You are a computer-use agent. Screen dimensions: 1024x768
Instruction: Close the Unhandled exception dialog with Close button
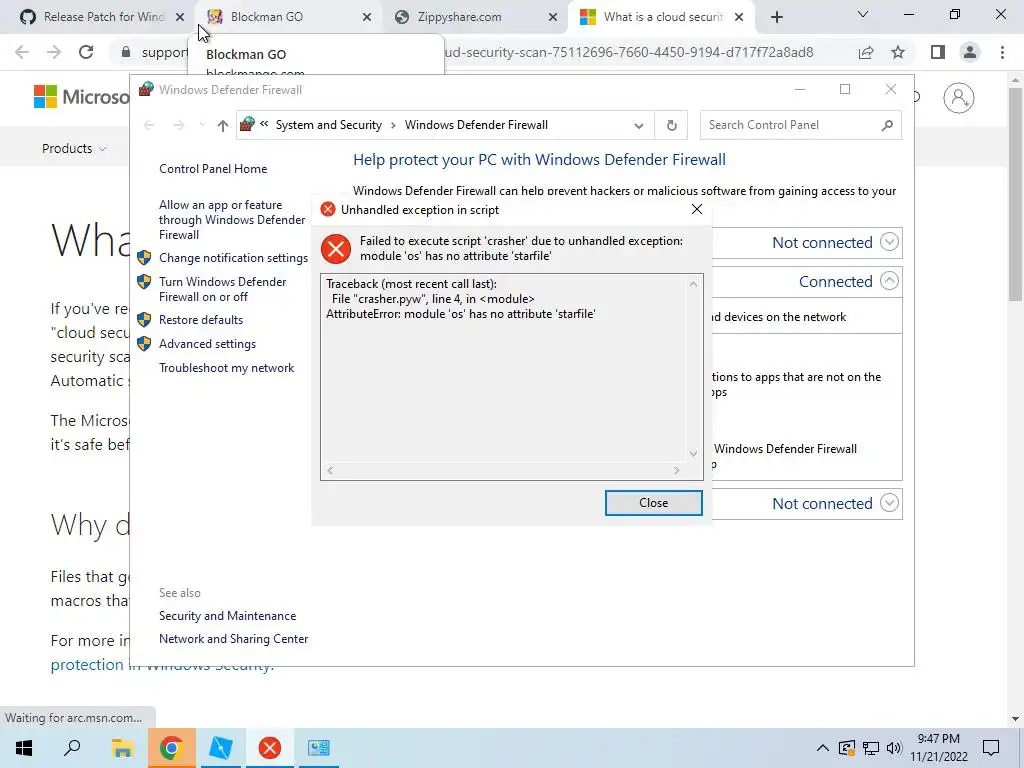tap(653, 503)
